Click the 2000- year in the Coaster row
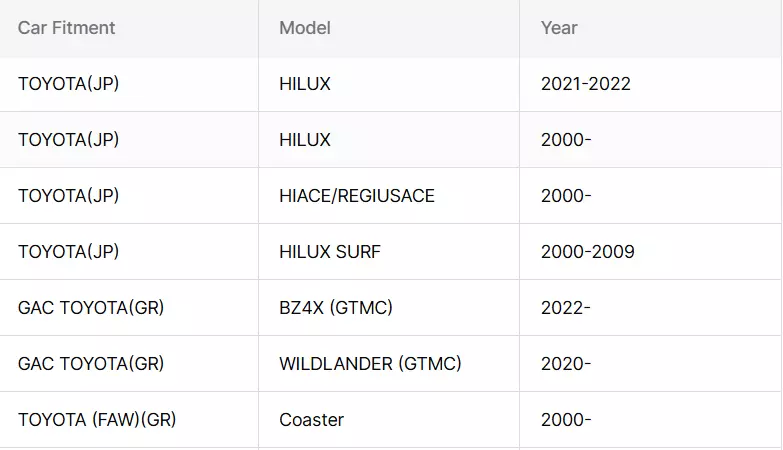This screenshot has width=783, height=450. (x=650, y=420)
